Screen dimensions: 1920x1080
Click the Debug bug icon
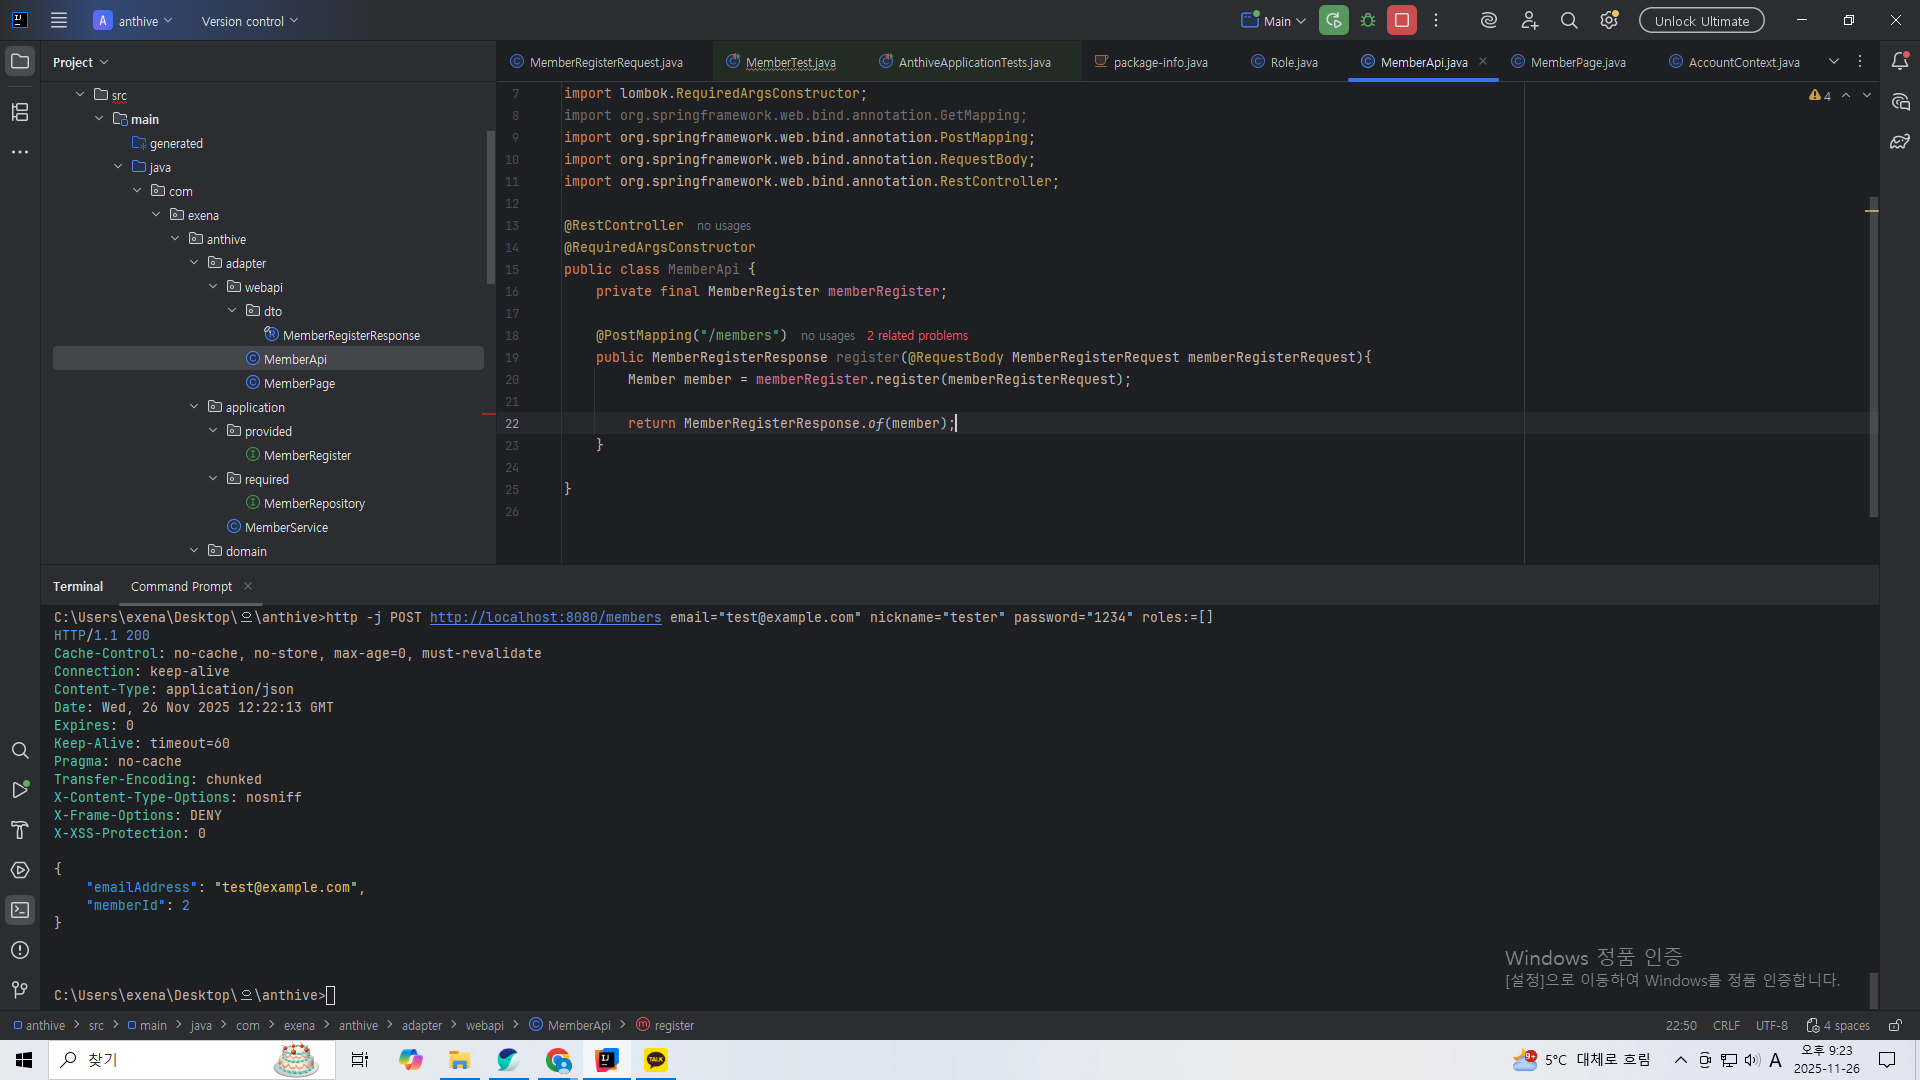(x=1368, y=20)
